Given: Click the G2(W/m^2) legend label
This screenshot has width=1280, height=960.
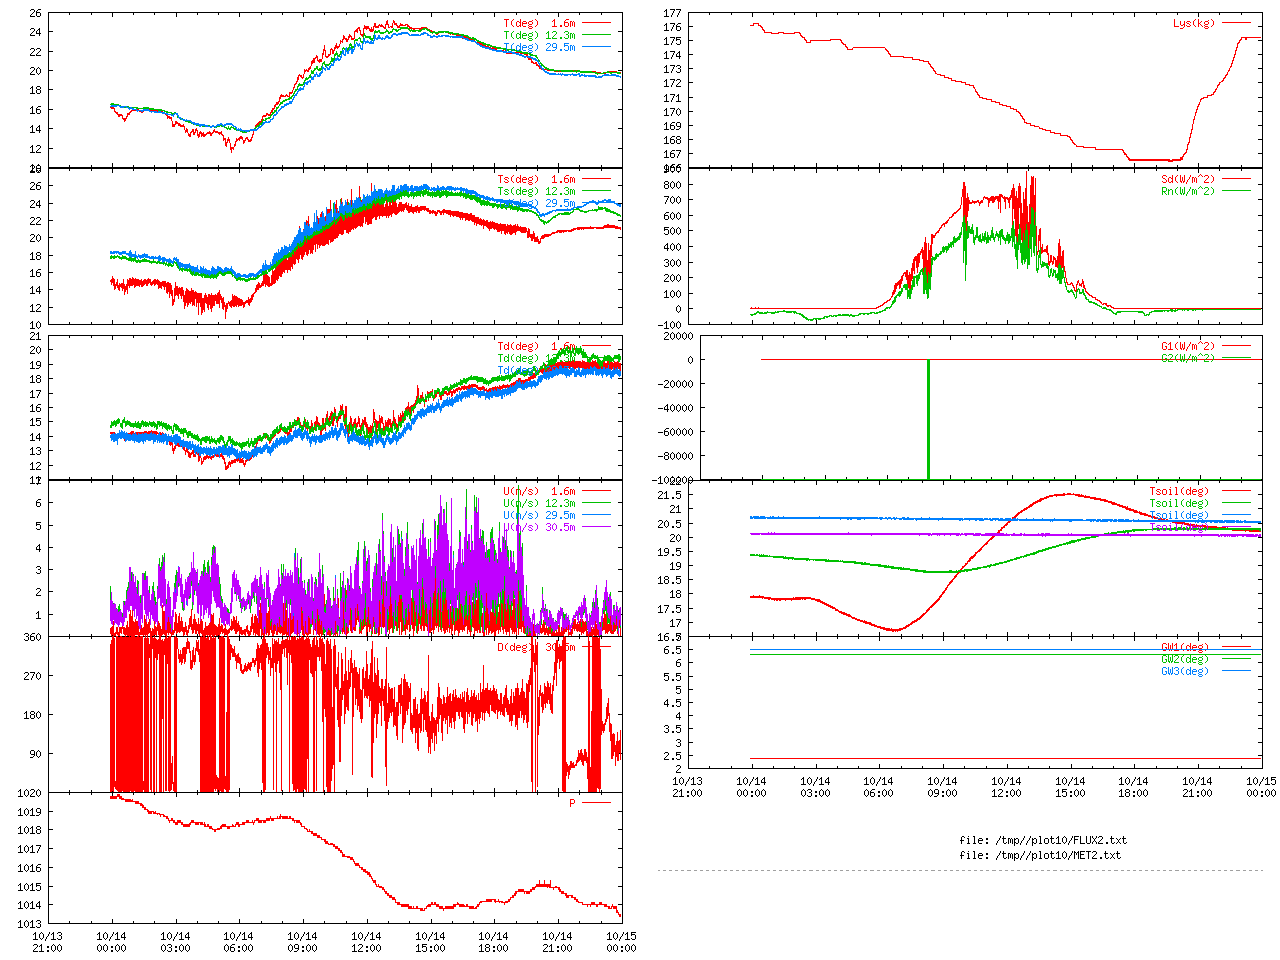Looking at the screenshot, I should point(1189,358).
